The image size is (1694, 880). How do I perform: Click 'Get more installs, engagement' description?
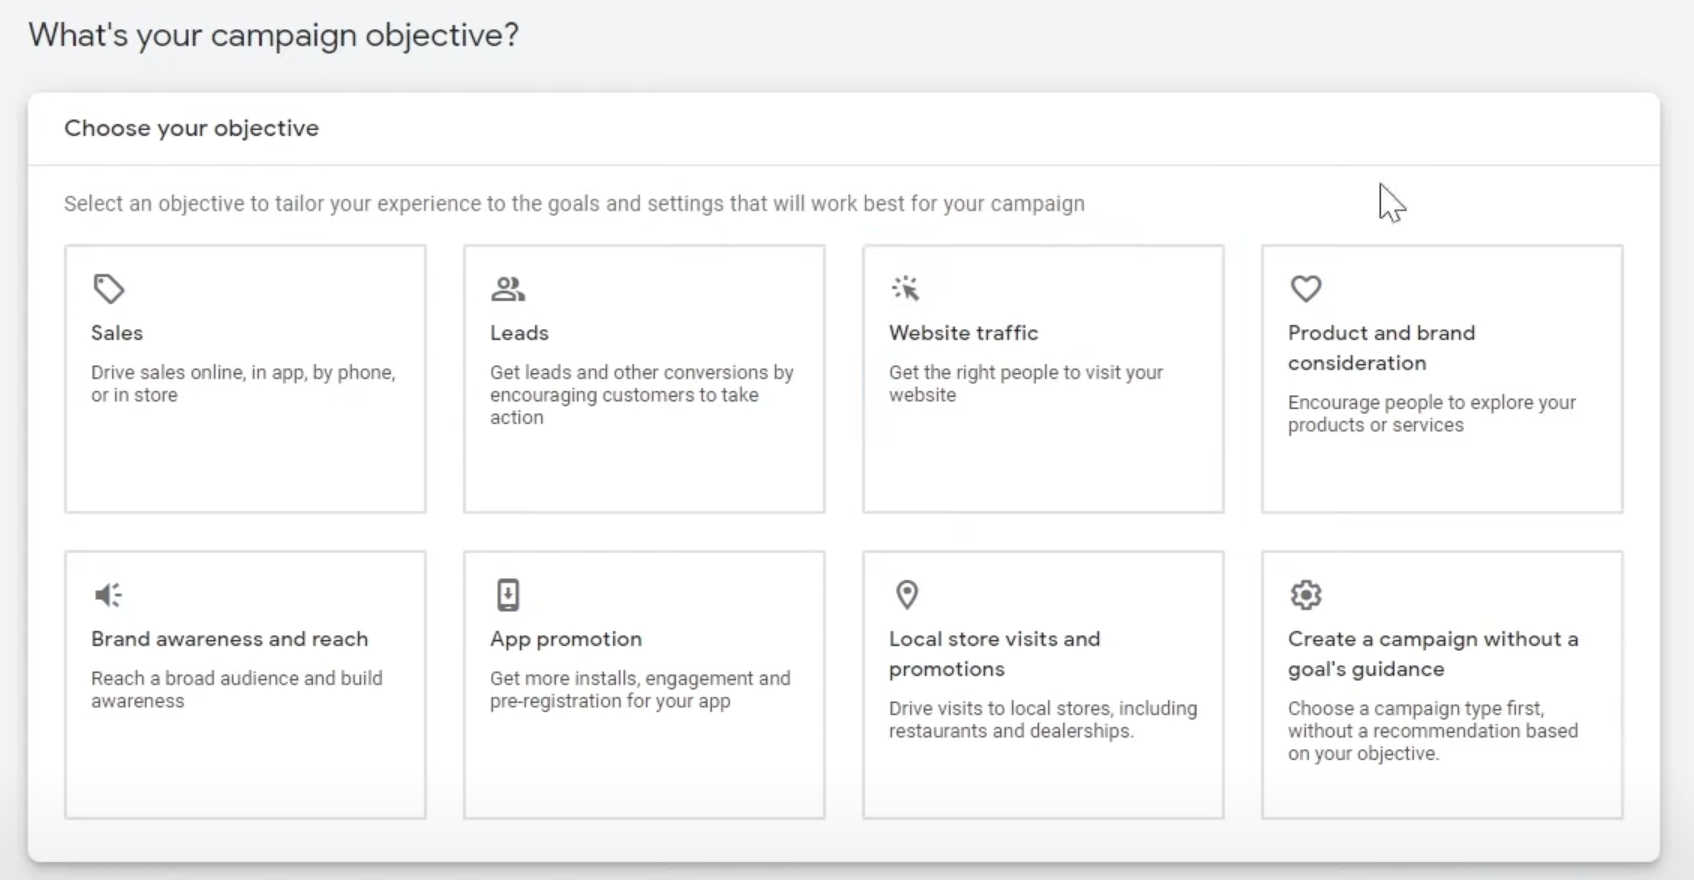click(x=640, y=690)
